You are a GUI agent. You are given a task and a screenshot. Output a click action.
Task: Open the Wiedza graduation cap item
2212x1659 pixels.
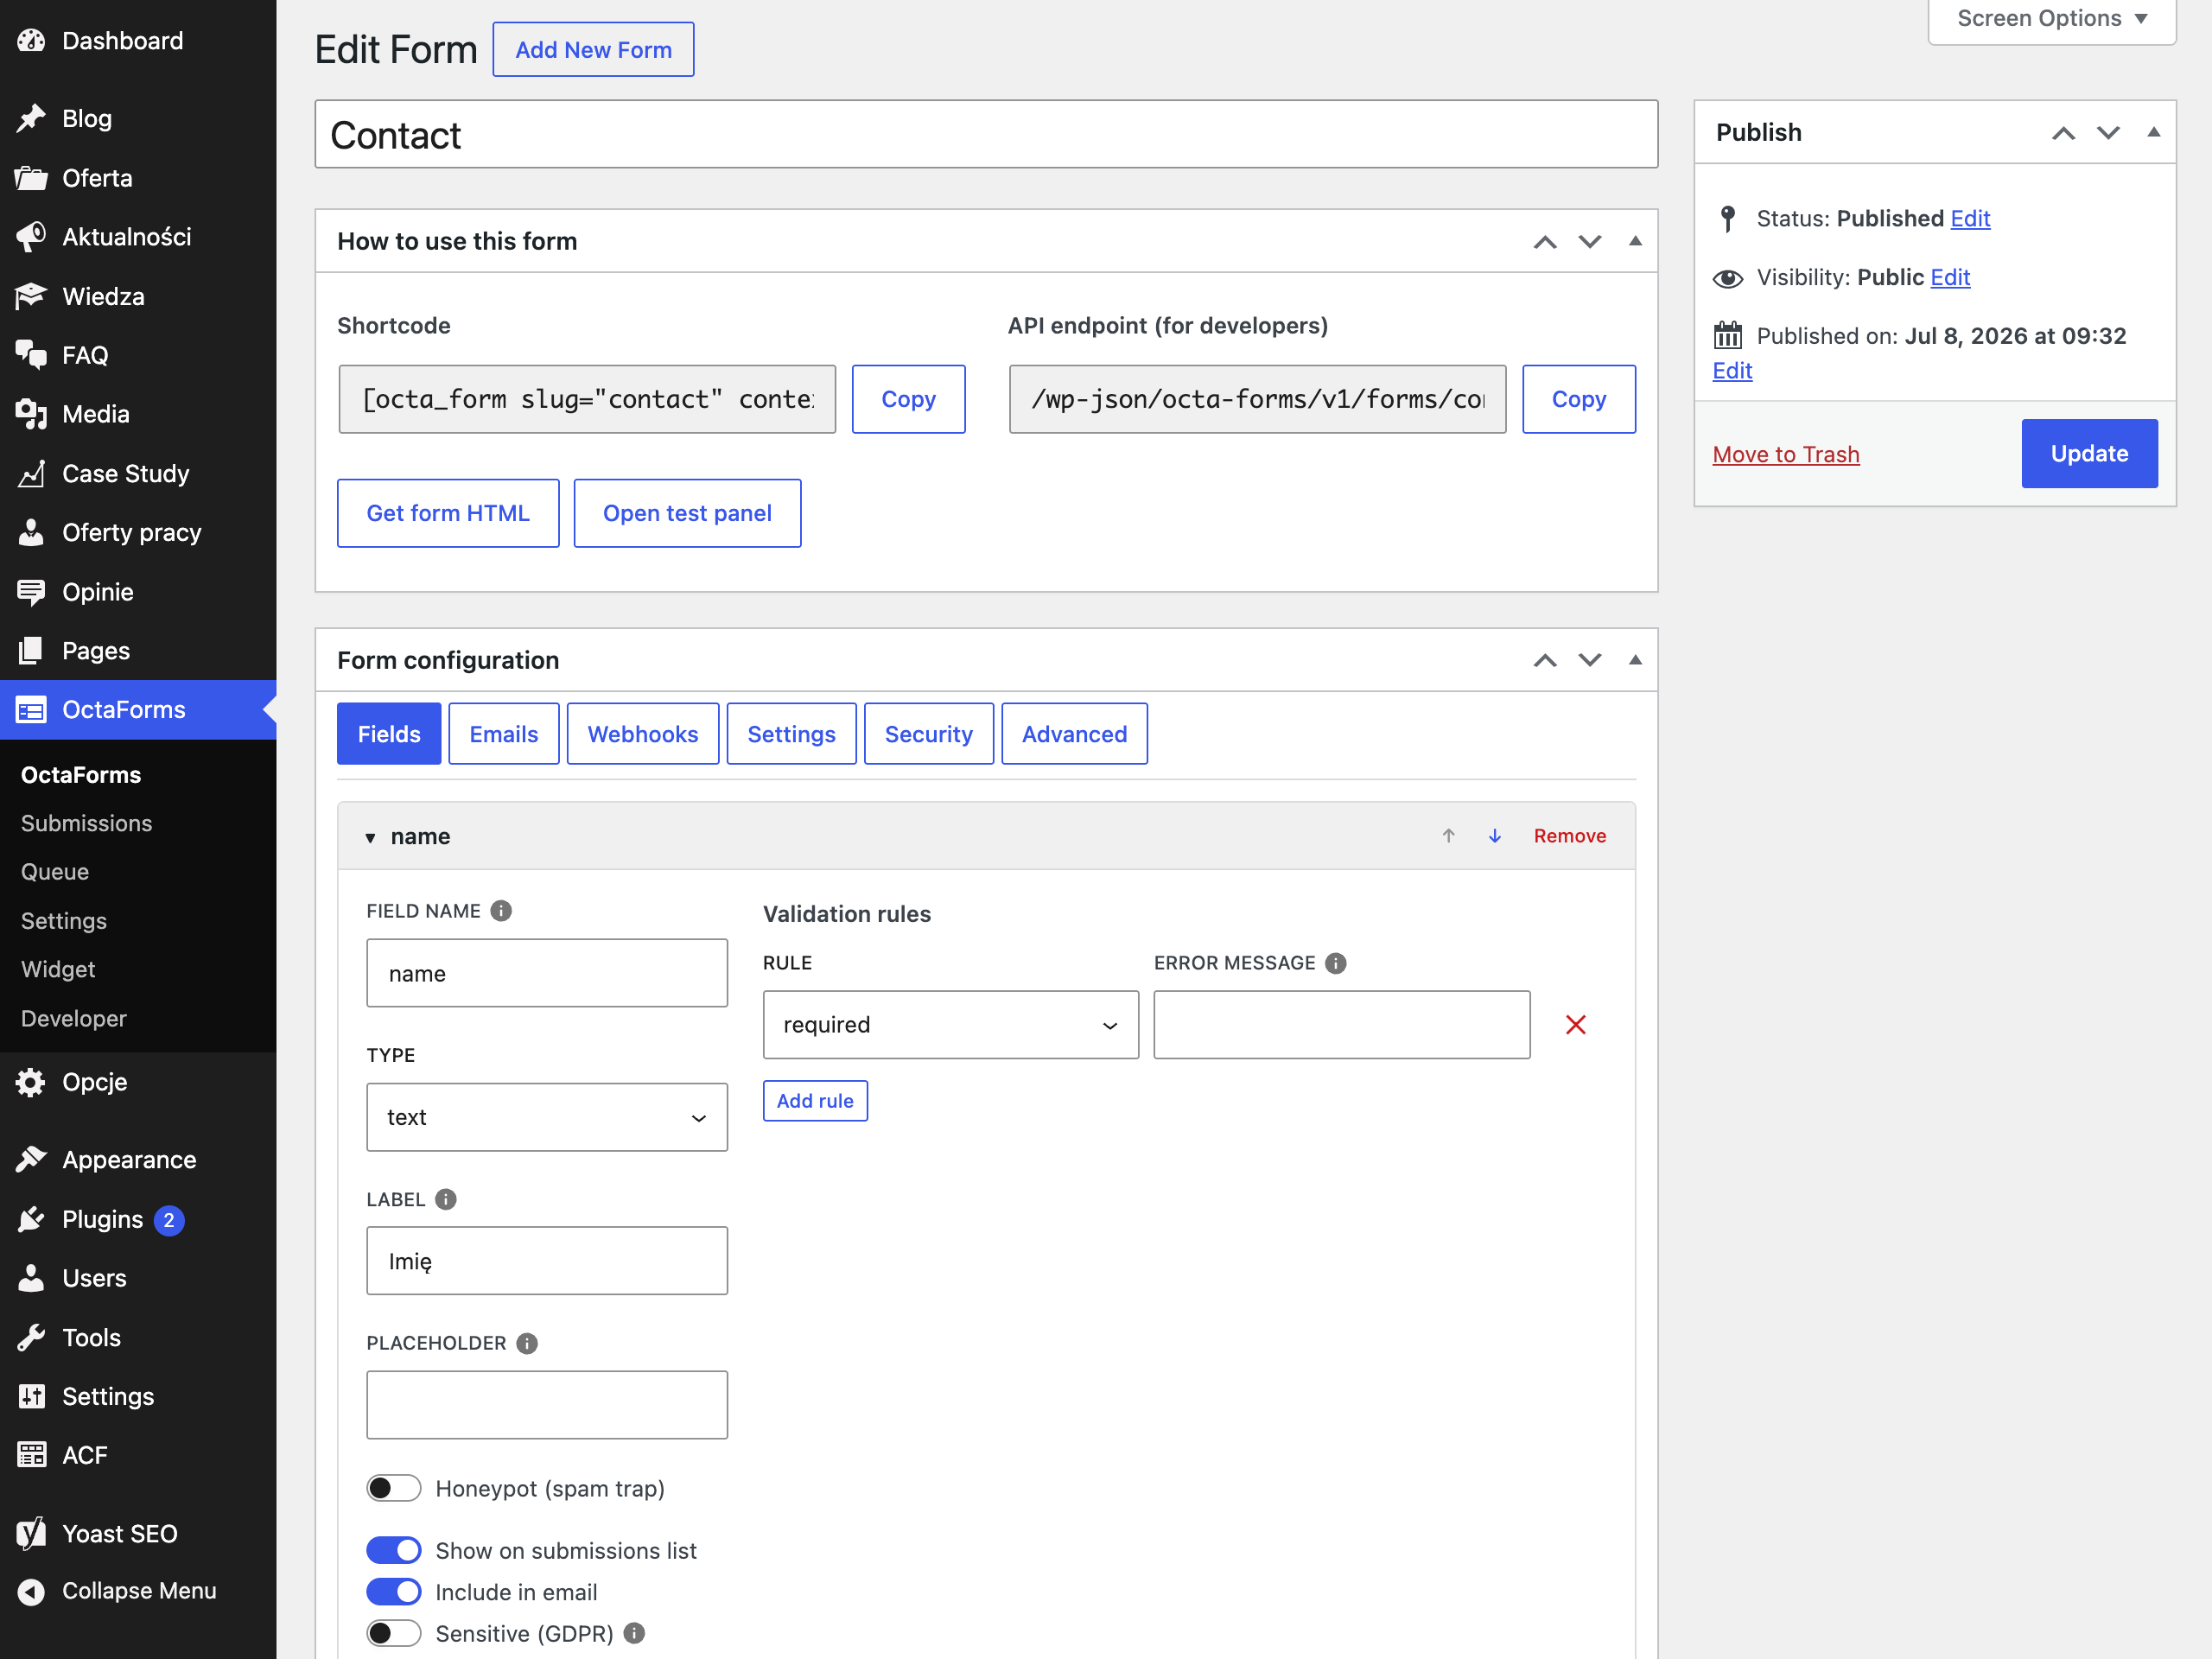[x=138, y=296]
